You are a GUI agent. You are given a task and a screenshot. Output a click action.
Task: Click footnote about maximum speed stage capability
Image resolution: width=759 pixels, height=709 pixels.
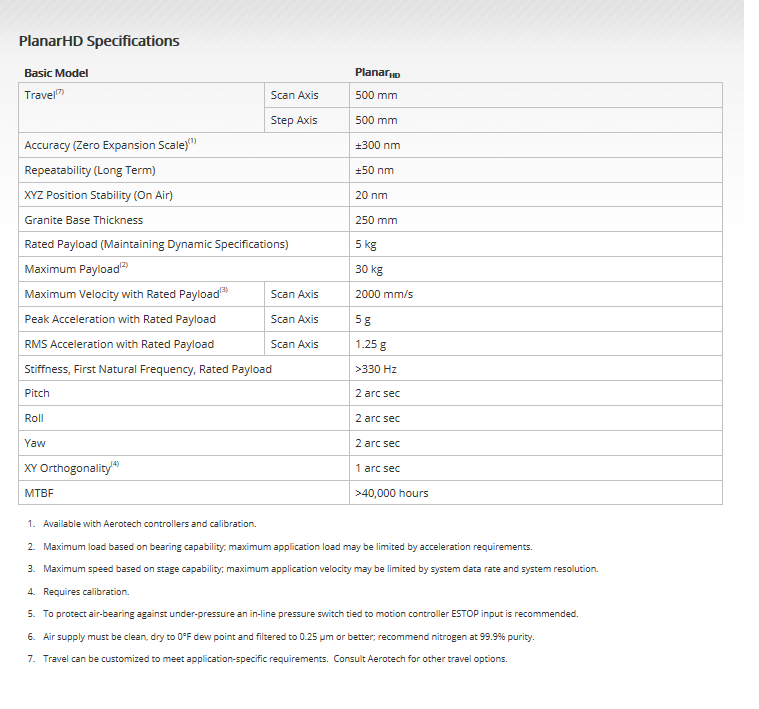click(320, 569)
